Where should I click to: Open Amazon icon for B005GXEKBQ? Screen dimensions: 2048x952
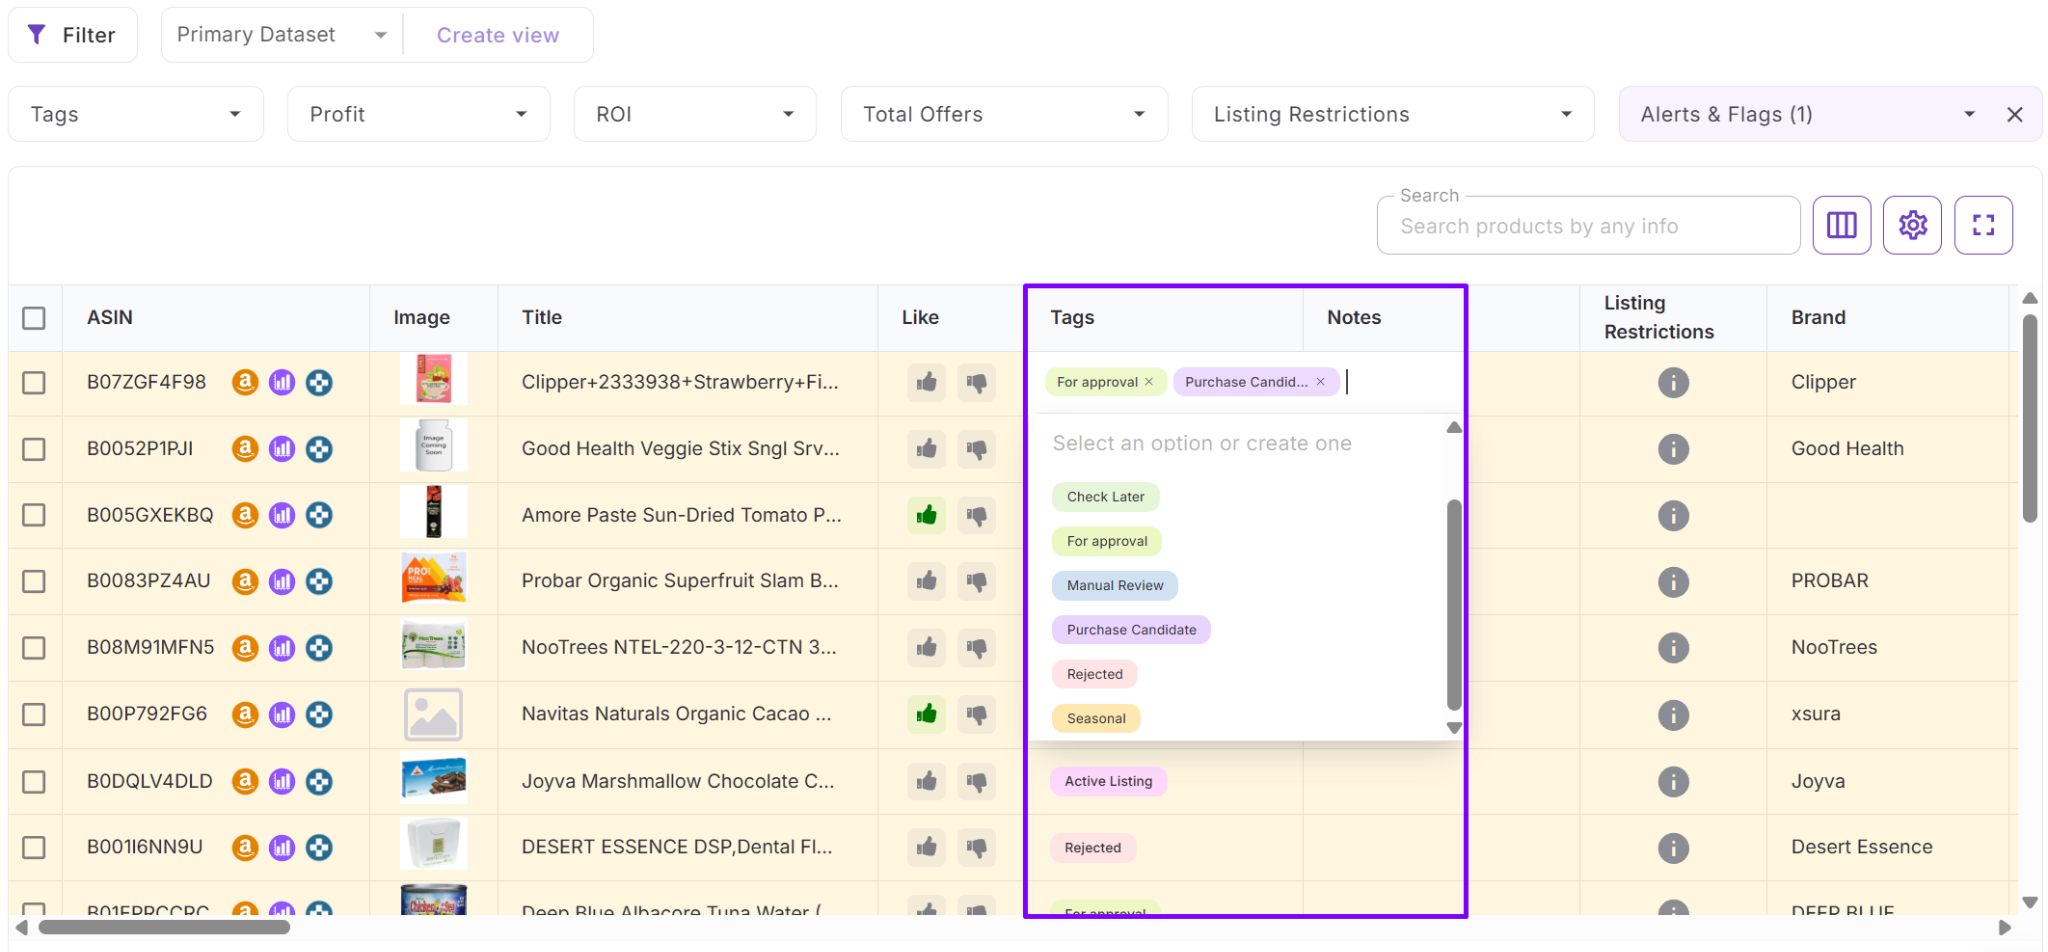[245, 515]
